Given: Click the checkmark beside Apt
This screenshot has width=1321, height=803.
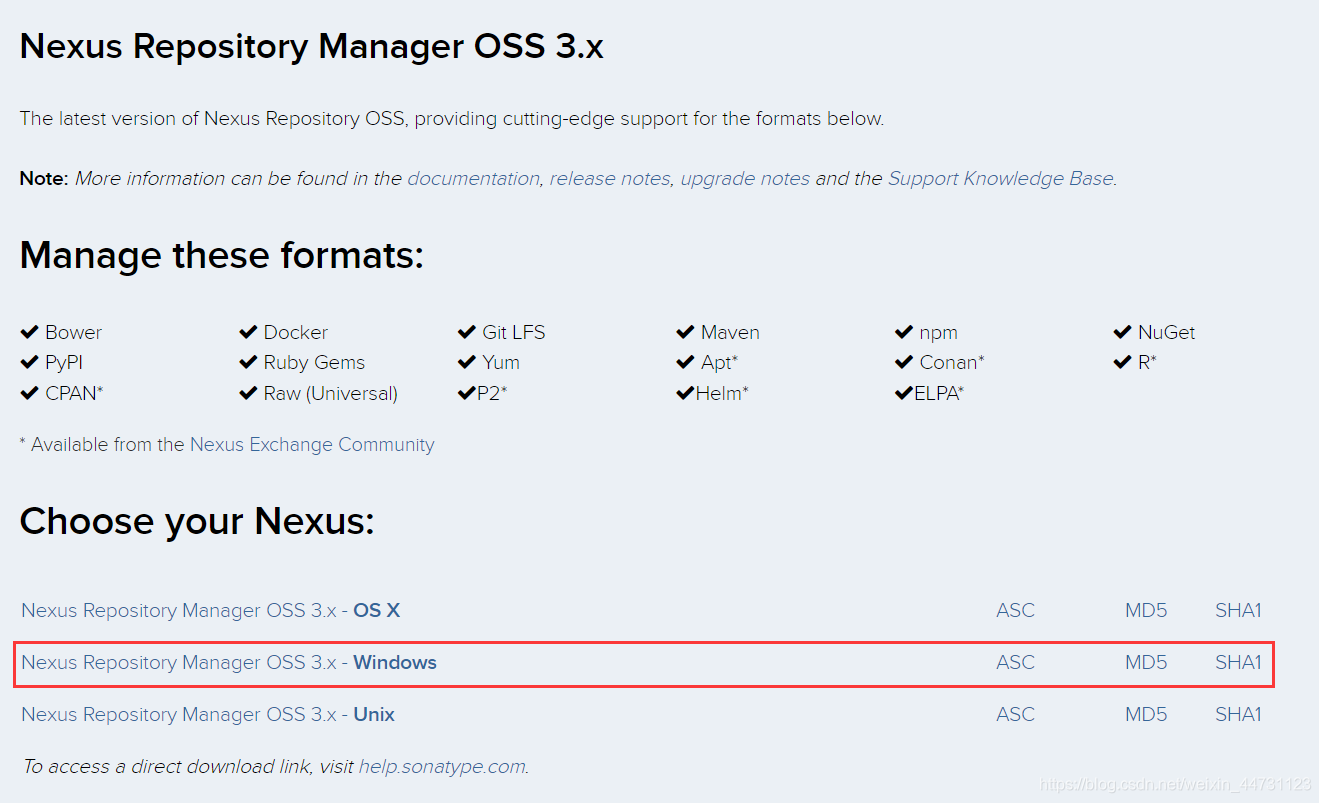Looking at the screenshot, I should click(685, 362).
